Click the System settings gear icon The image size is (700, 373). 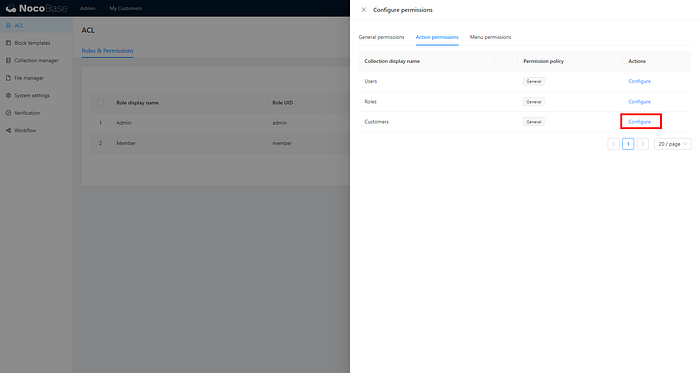(x=8, y=95)
